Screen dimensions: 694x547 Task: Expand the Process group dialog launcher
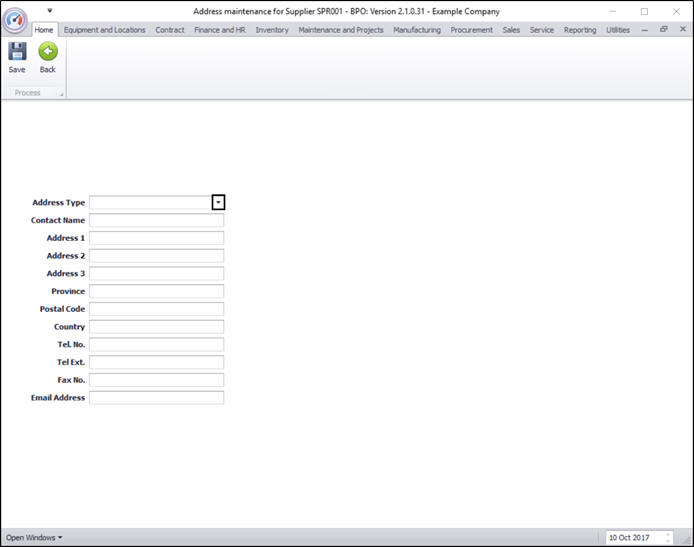[x=62, y=94]
